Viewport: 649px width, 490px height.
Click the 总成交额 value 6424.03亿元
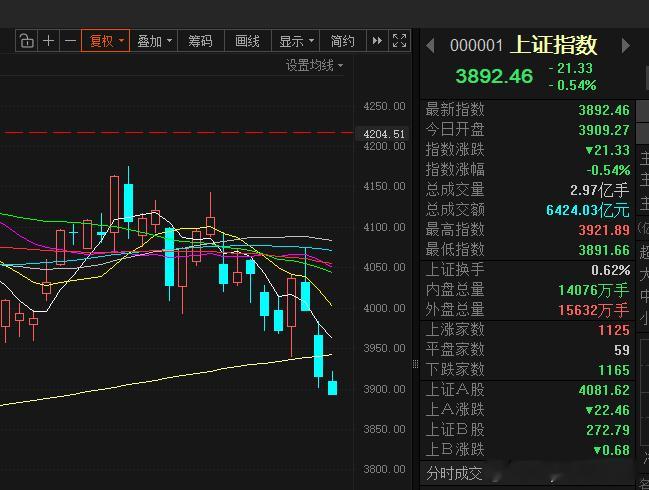click(588, 210)
